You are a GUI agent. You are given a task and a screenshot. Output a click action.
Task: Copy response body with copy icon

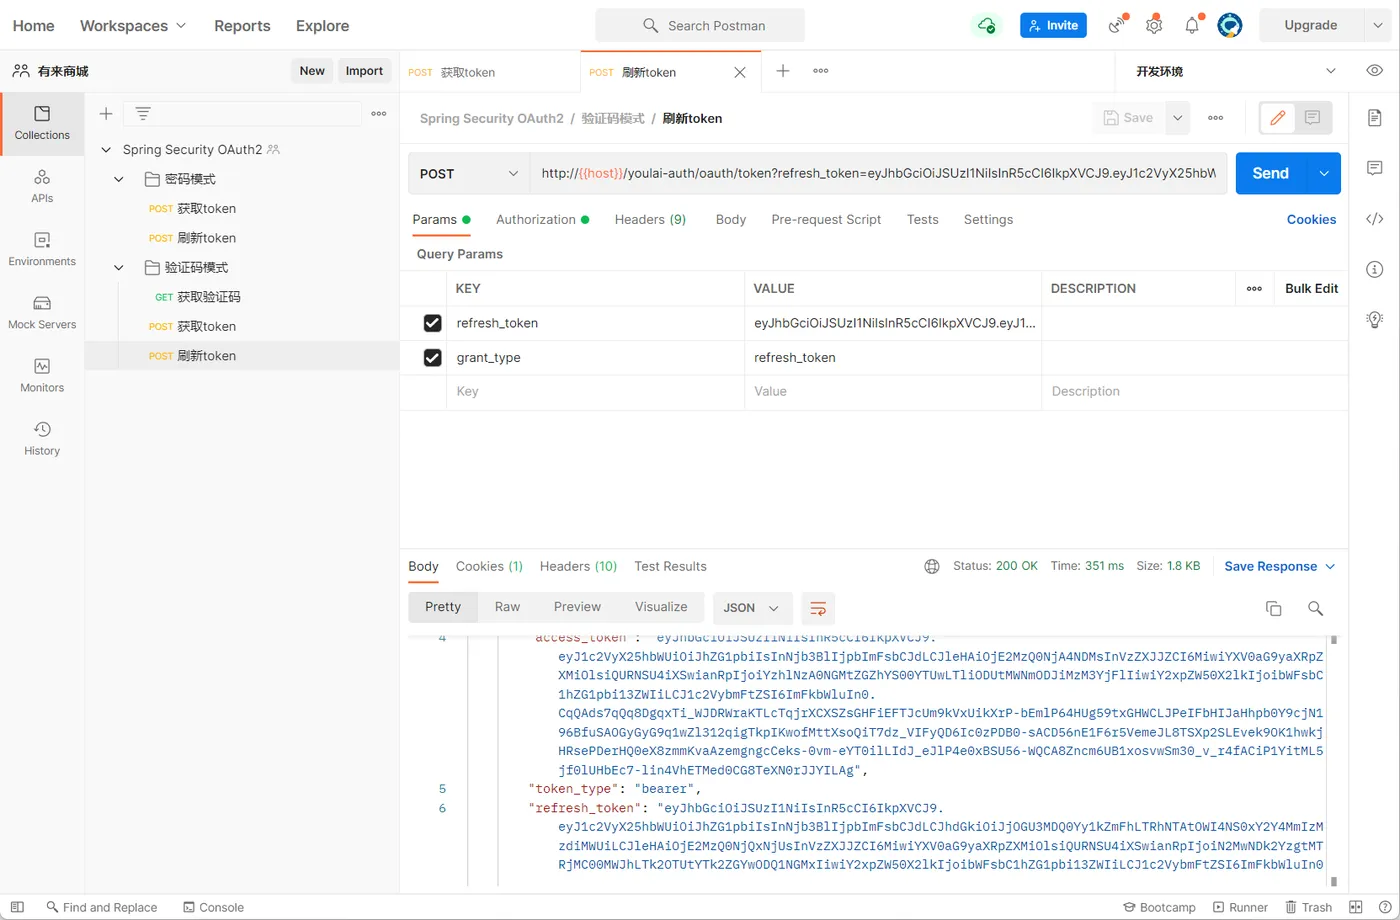click(1274, 608)
